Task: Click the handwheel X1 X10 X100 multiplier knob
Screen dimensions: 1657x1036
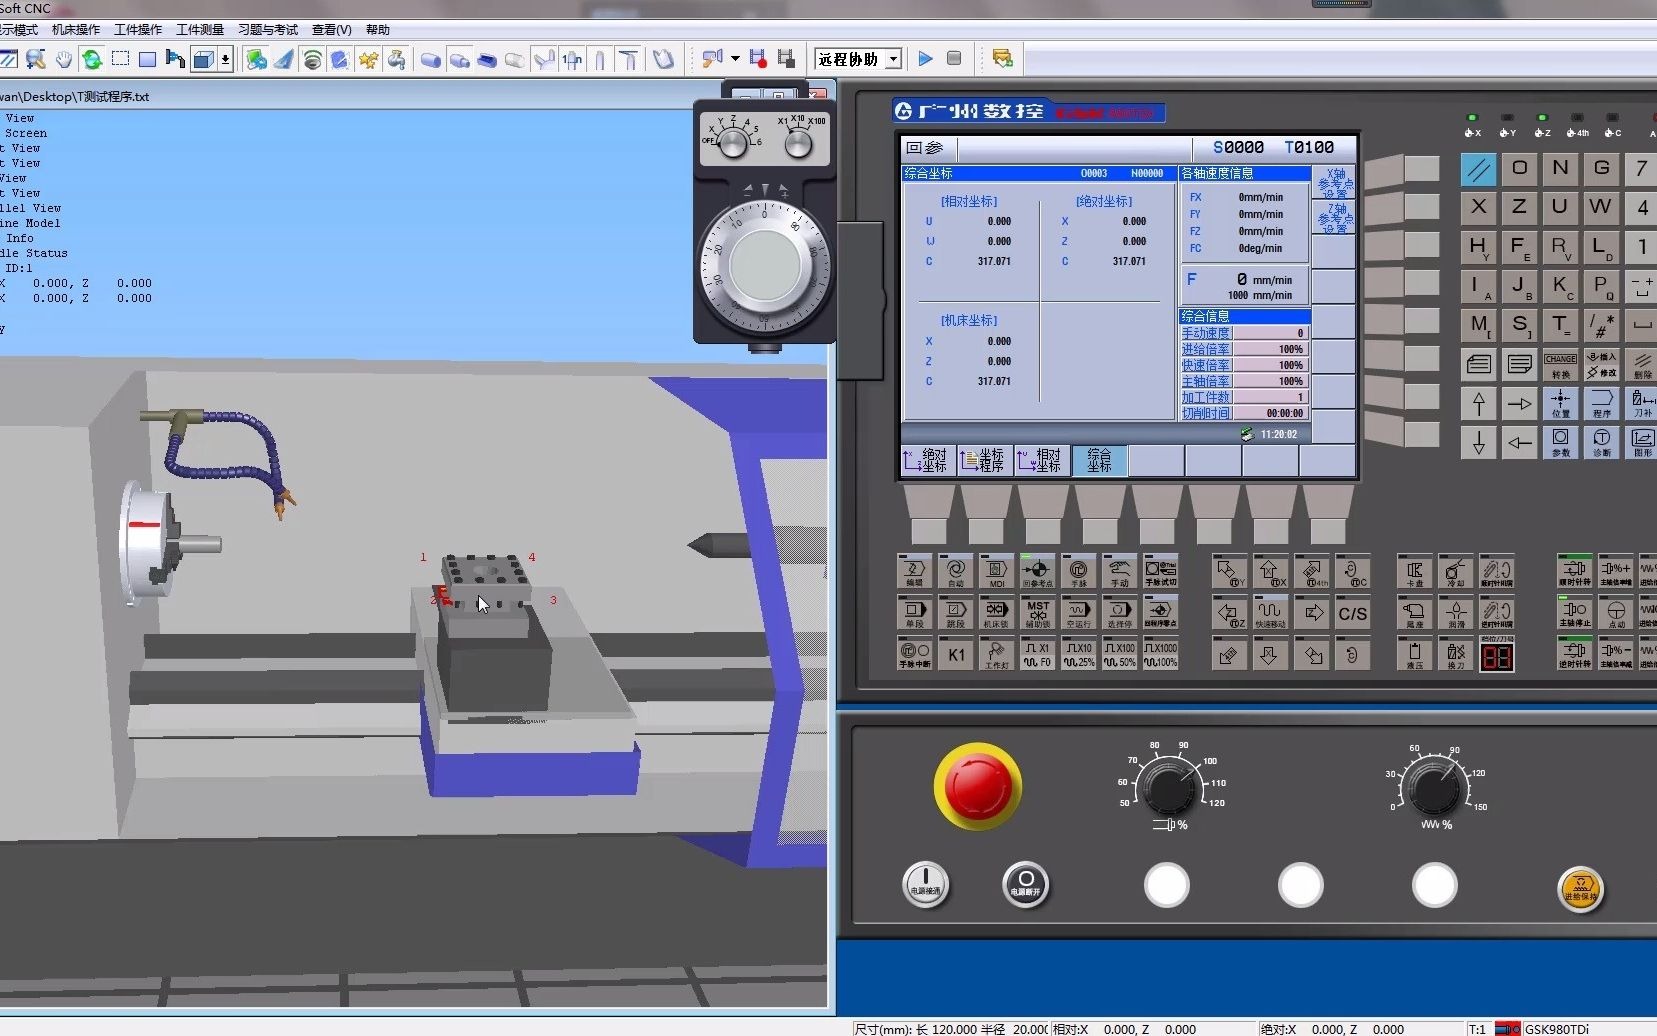Action: (798, 145)
